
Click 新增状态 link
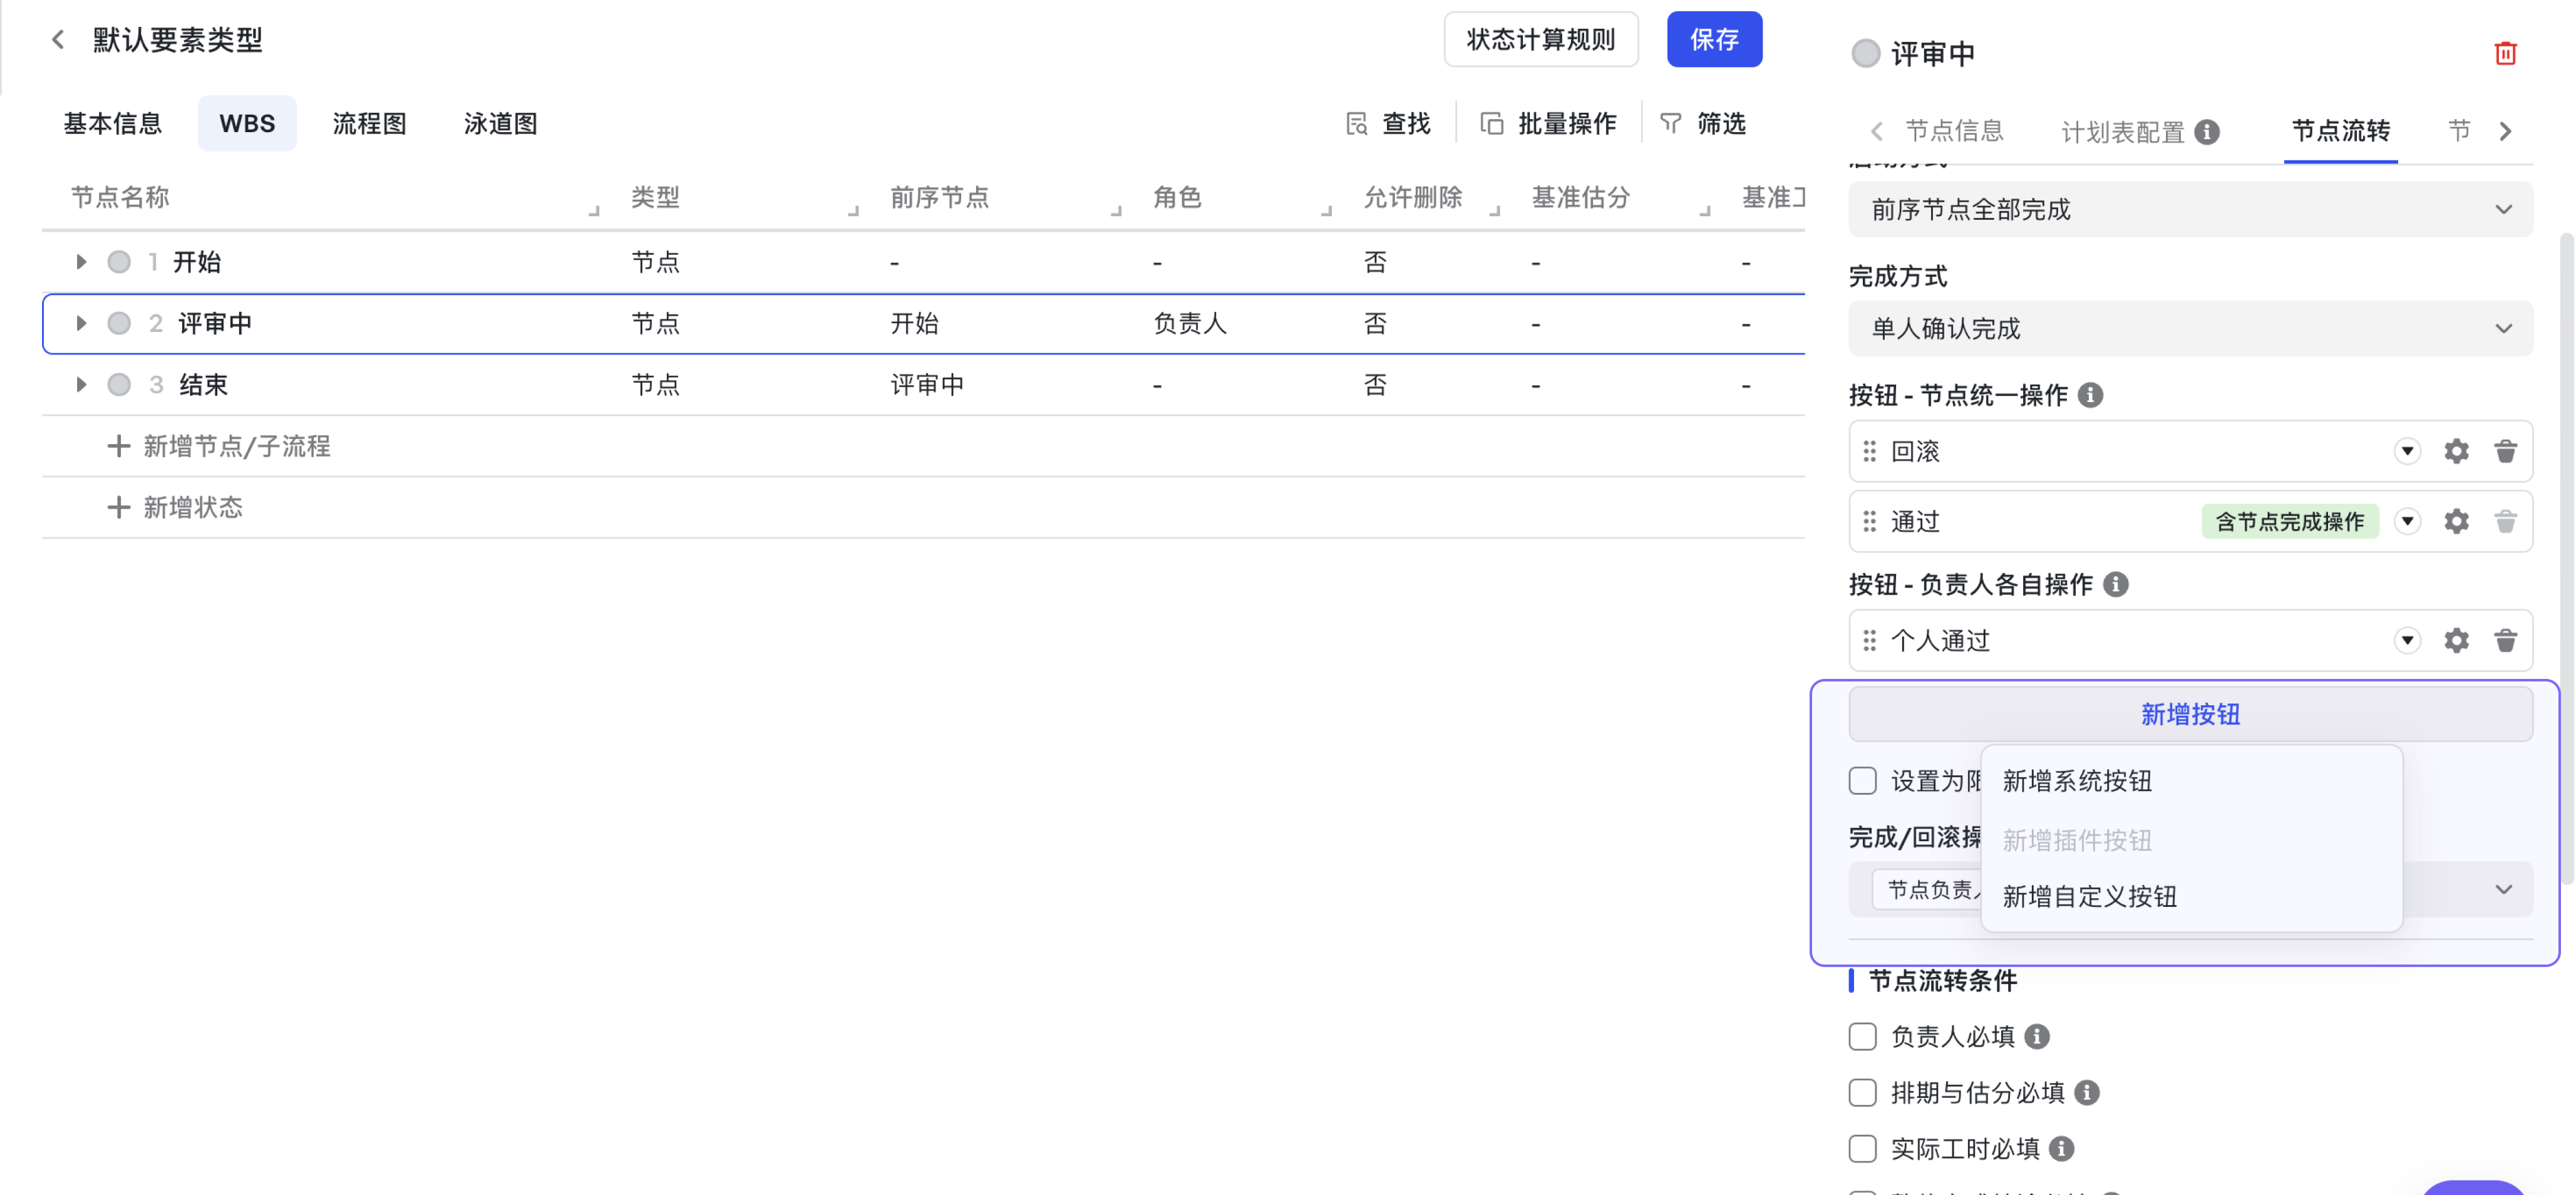(193, 507)
